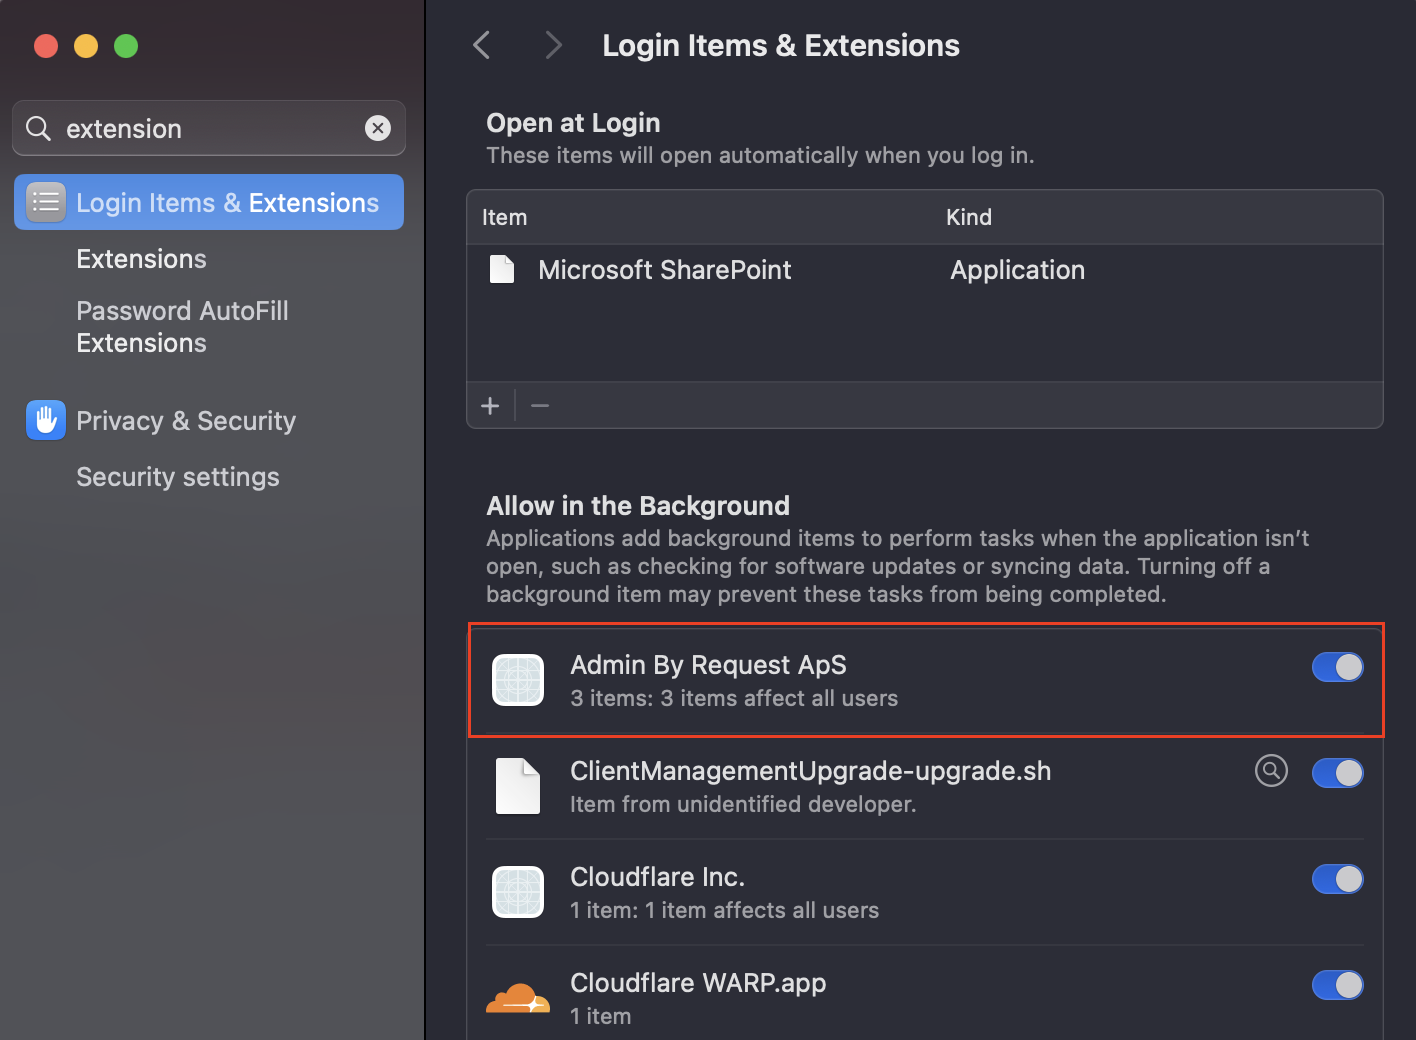The height and width of the screenshot is (1040, 1416).
Task: Click the ClientManagementUpgrade-upgrade.sh file icon
Action: (518, 786)
